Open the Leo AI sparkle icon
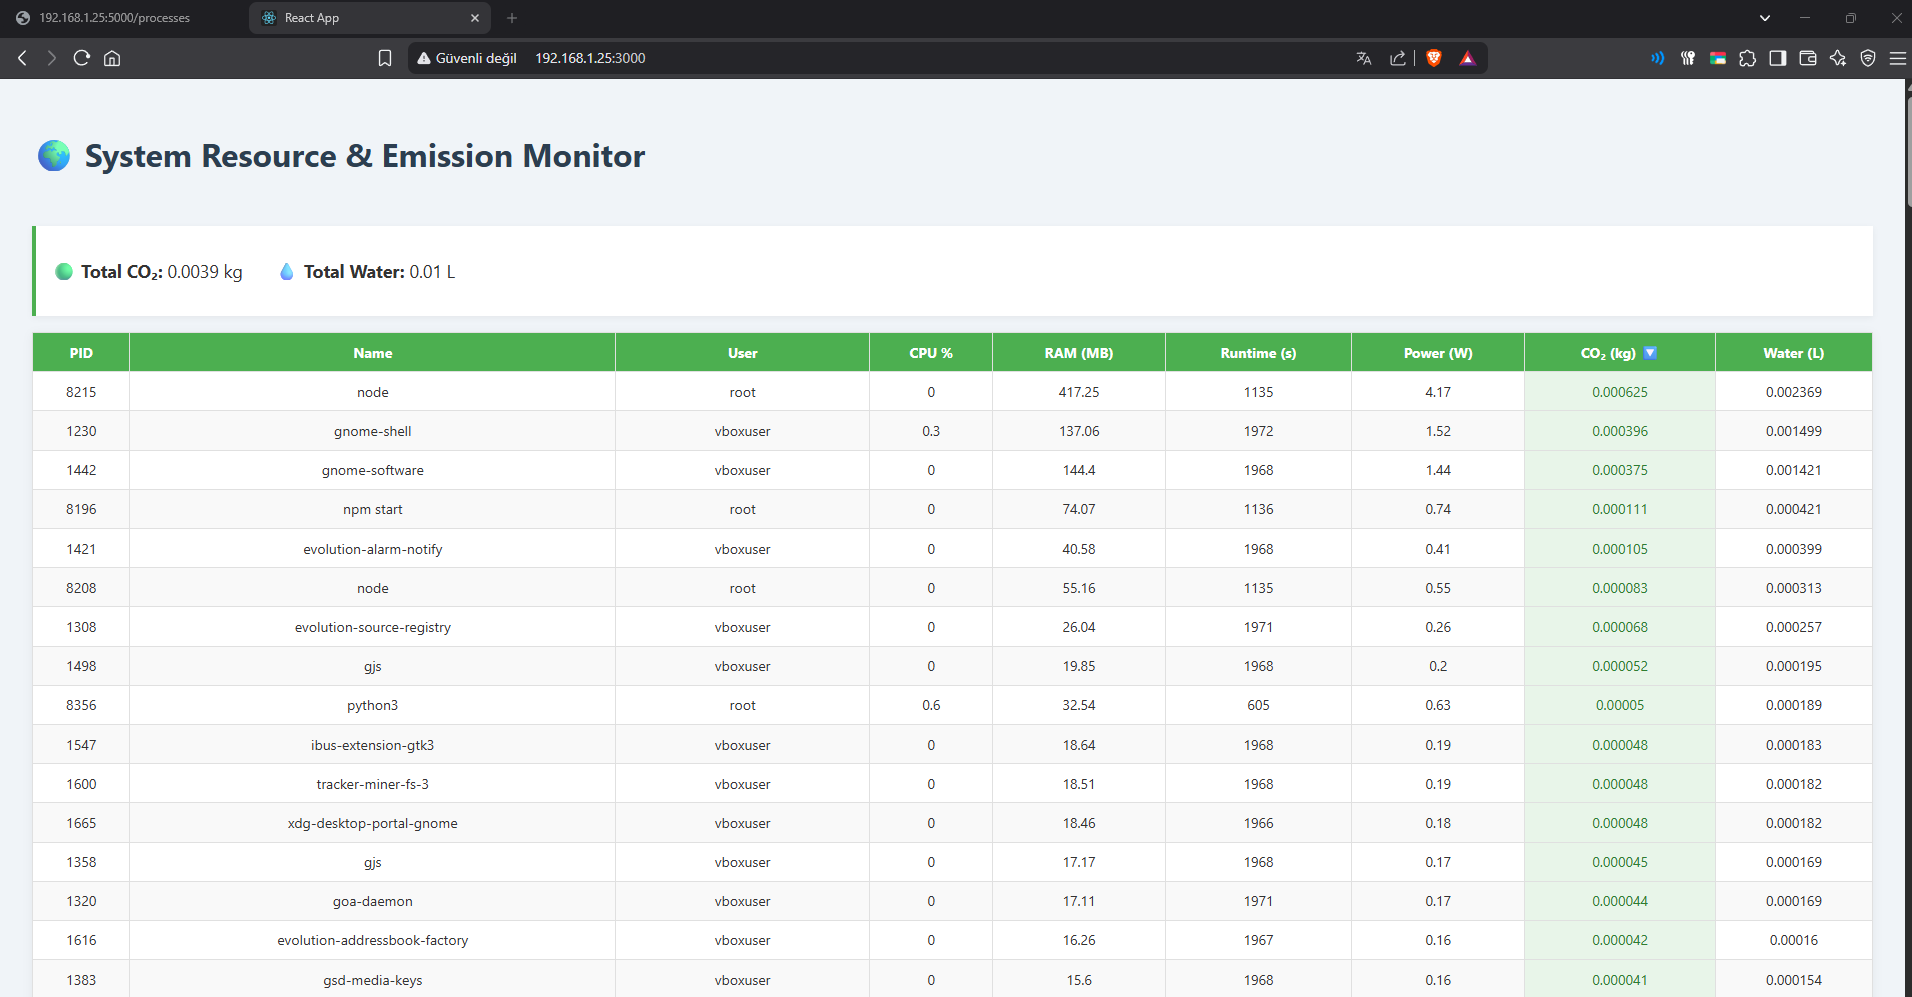This screenshot has height=997, width=1912. (1838, 58)
